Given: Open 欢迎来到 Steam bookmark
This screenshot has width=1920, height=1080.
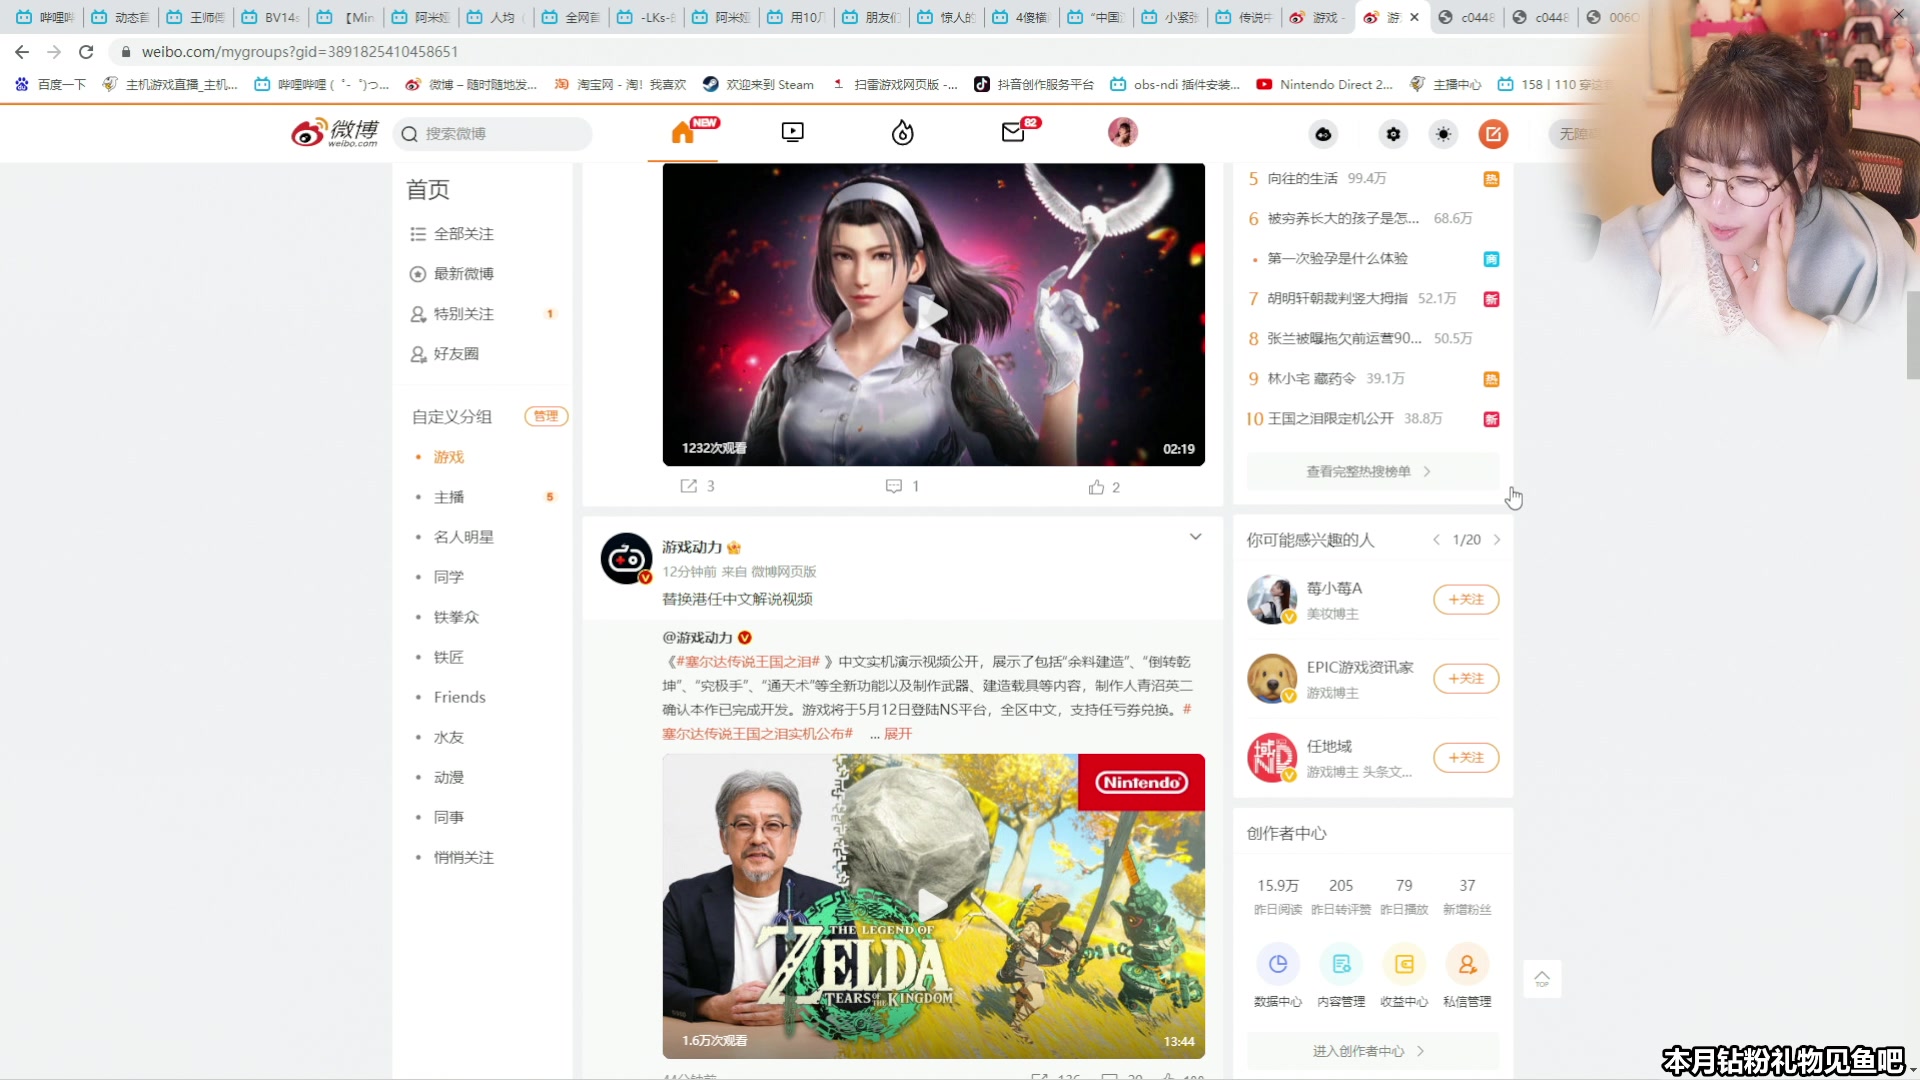Looking at the screenshot, I should pos(758,84).
